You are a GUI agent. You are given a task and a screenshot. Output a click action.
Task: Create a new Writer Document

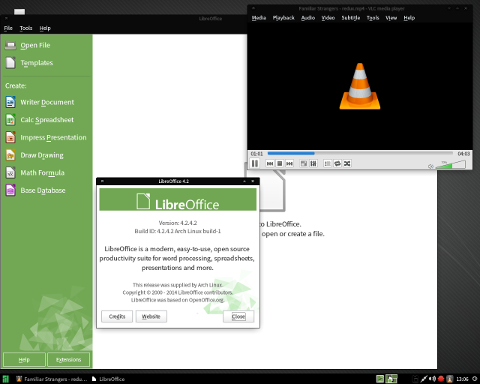click(40, 102)
